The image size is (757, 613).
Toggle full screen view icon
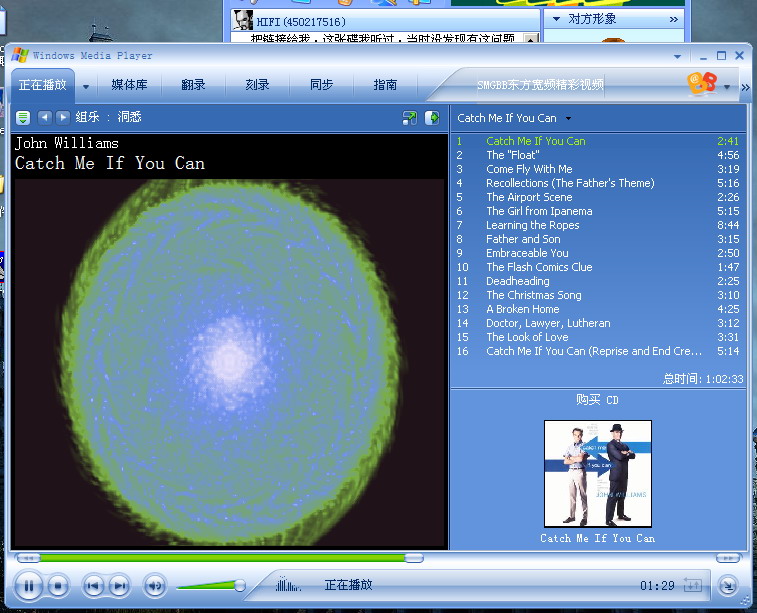tap(409, 118)
